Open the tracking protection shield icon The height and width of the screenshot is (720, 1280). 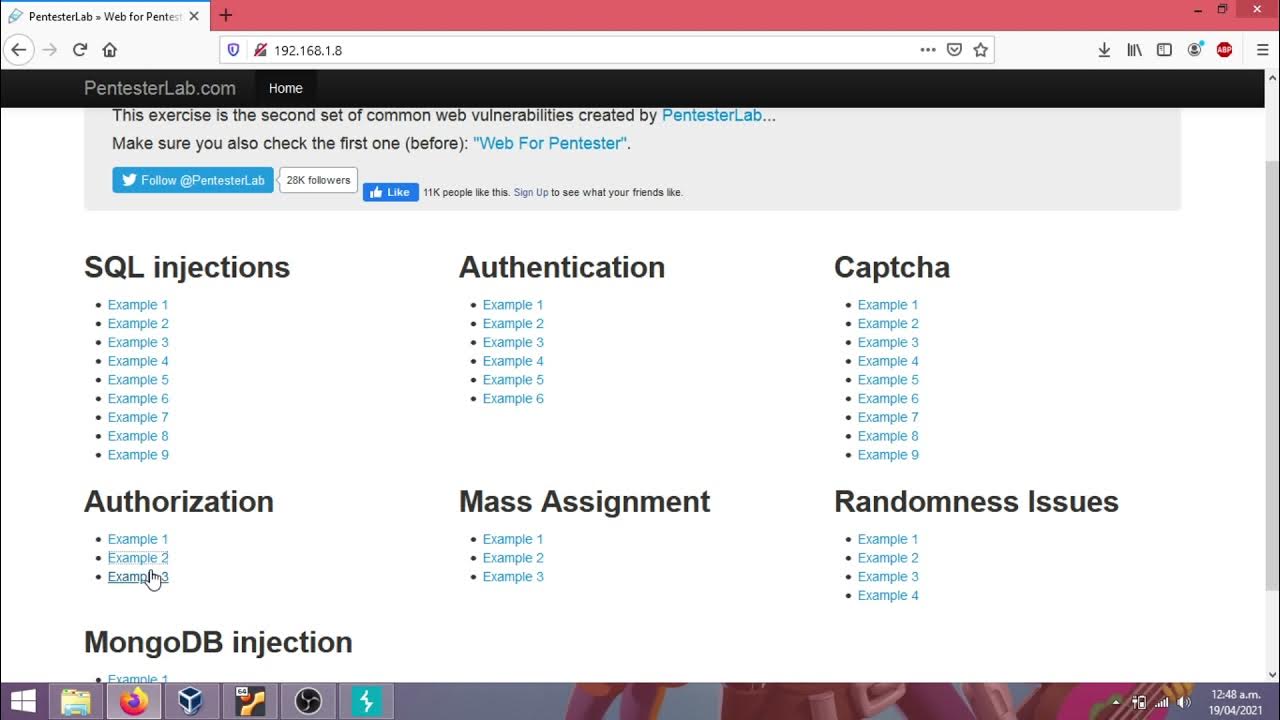[234, 50]
